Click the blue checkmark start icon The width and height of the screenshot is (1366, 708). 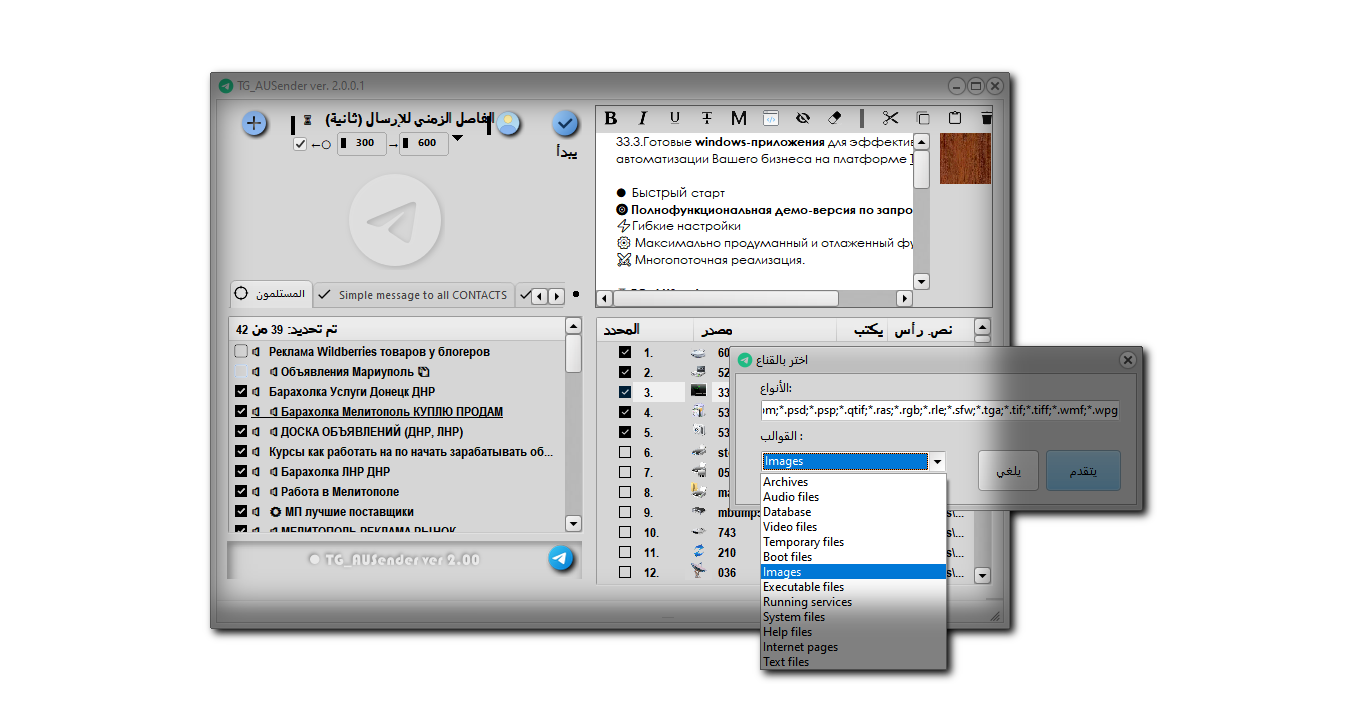[x=566, y=124]
